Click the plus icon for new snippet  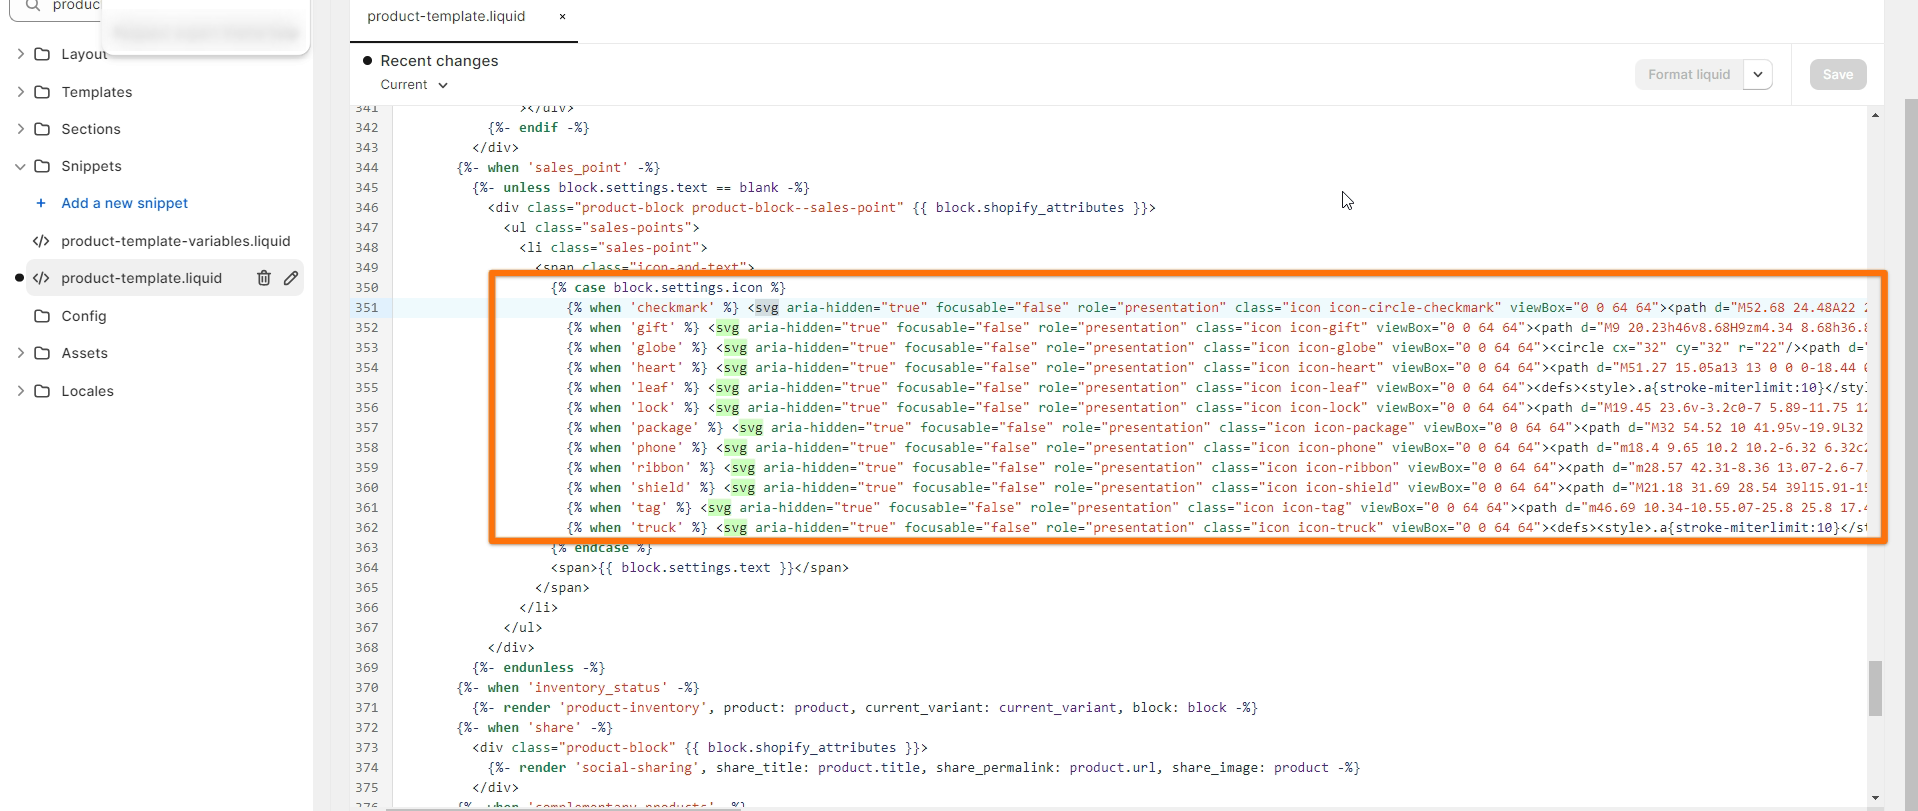41,203
